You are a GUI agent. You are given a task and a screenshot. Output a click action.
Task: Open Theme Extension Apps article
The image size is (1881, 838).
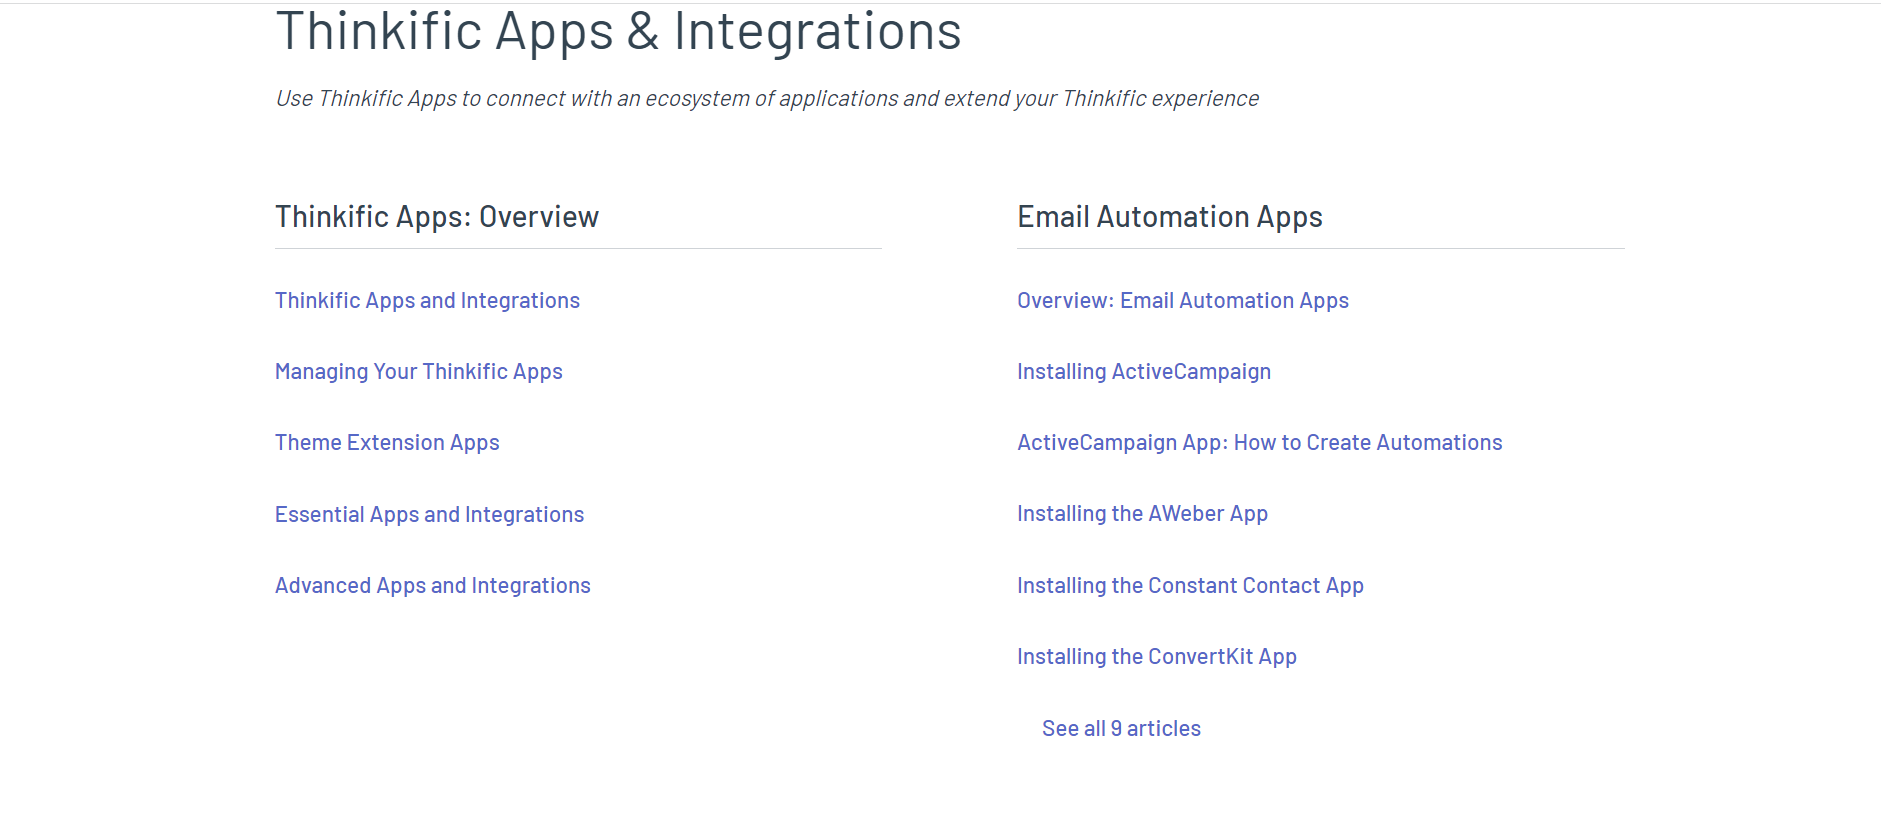pos(387,443)
